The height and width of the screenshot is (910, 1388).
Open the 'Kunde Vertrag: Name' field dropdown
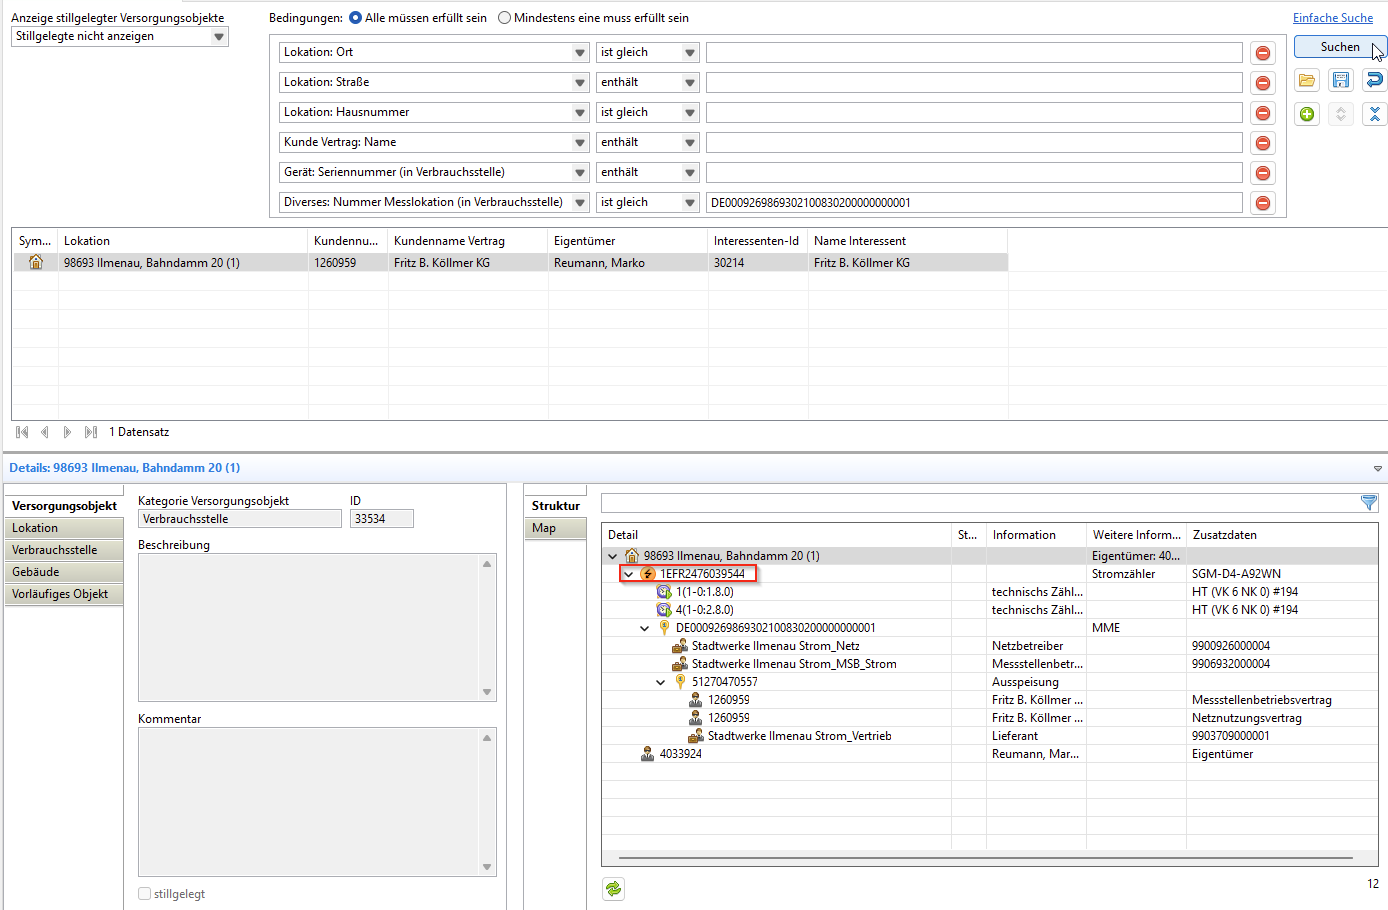click(580, 143)
